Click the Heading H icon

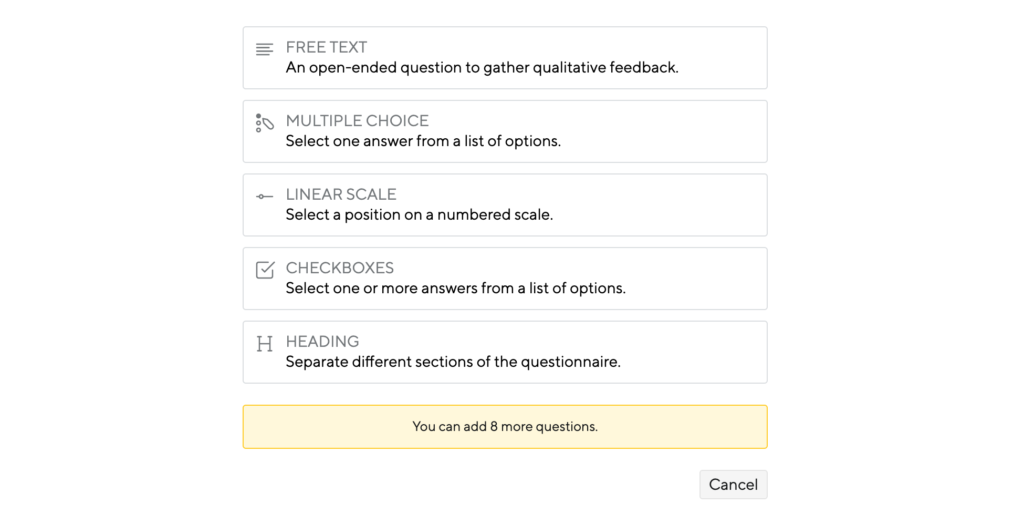[x=264, y=344]
